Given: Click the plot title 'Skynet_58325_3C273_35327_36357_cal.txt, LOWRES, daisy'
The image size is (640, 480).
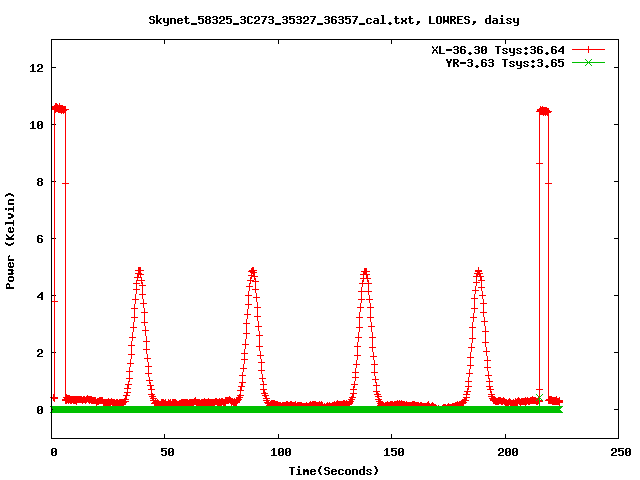Looking at the screenshot, I should click(334, 20).
